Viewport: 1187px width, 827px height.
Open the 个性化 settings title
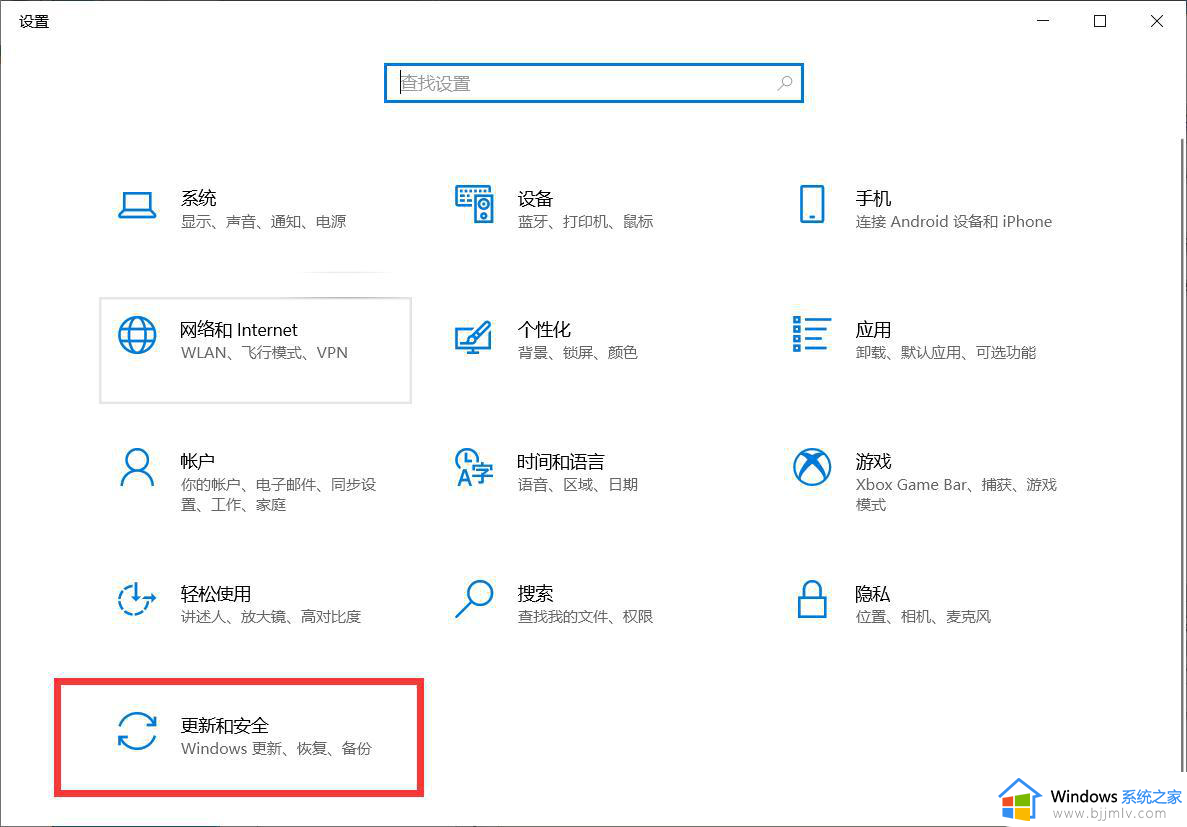click(x=544, y=329)
